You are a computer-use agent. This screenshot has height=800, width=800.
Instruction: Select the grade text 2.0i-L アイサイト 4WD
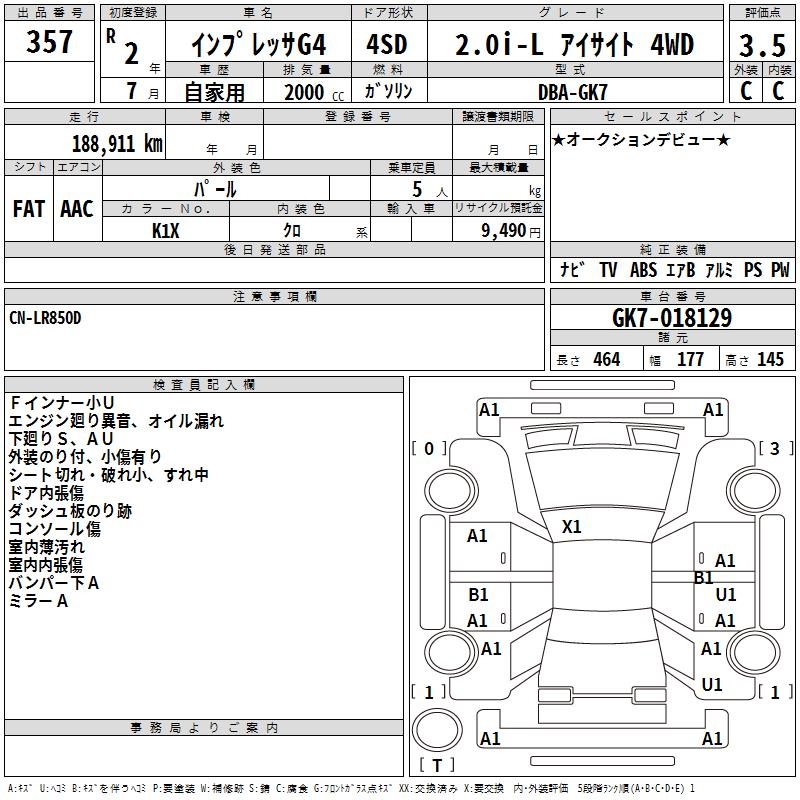tap(574, 44)
